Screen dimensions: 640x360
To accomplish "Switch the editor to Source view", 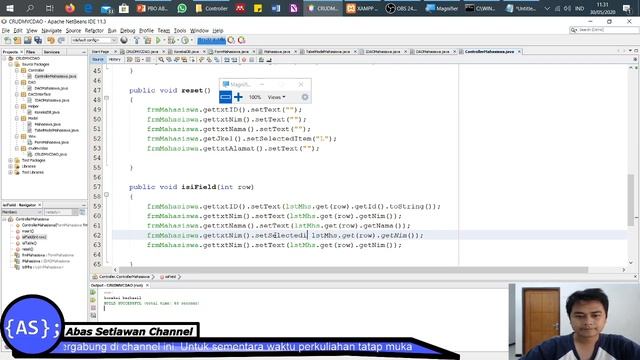I will click(98, 60).
